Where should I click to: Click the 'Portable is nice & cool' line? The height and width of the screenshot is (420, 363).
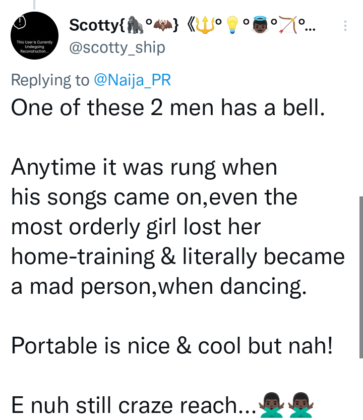tap(172, 345)
